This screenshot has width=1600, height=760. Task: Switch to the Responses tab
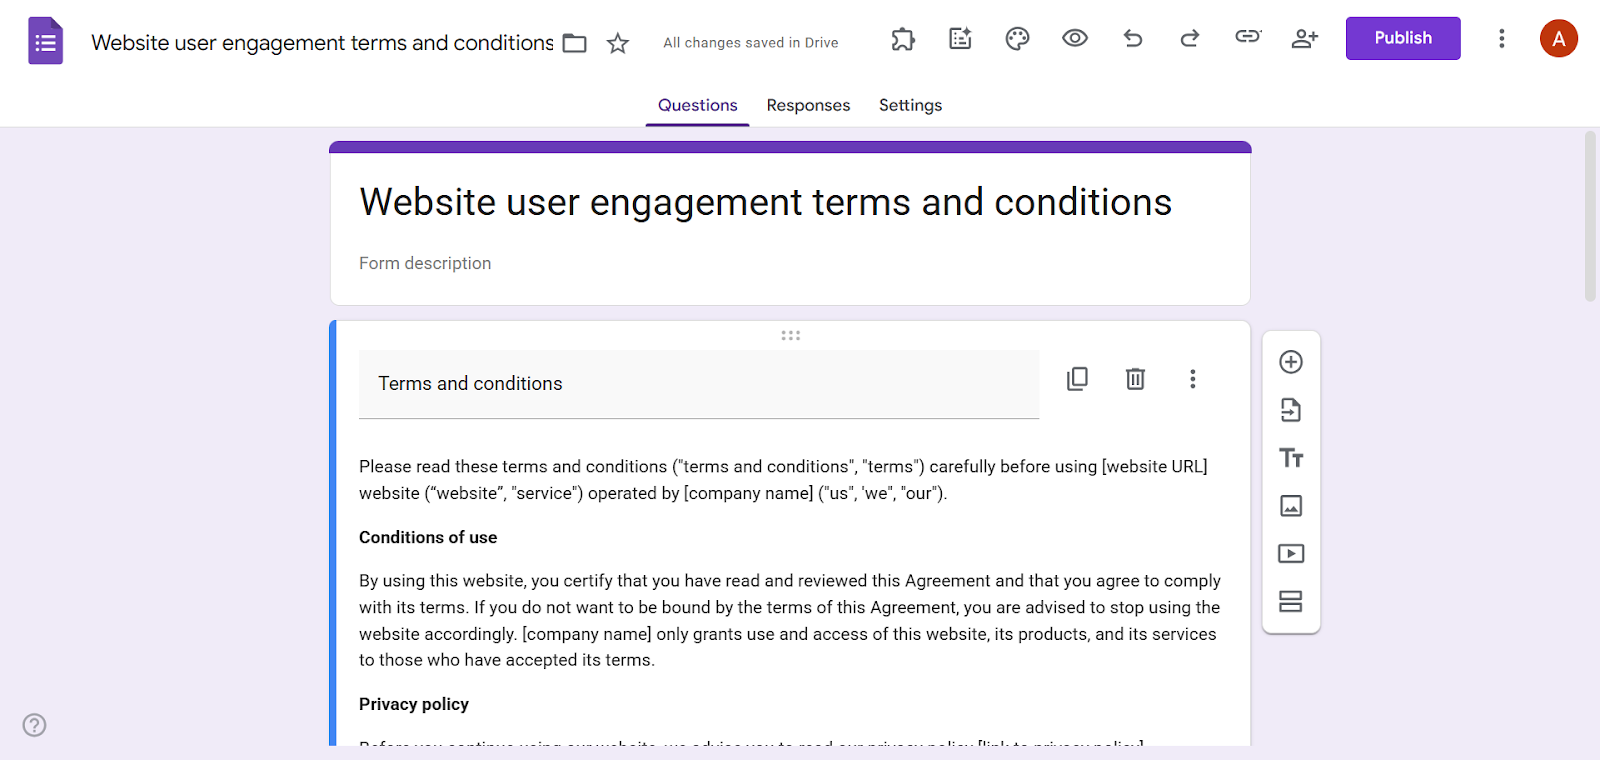pos(808,105)
